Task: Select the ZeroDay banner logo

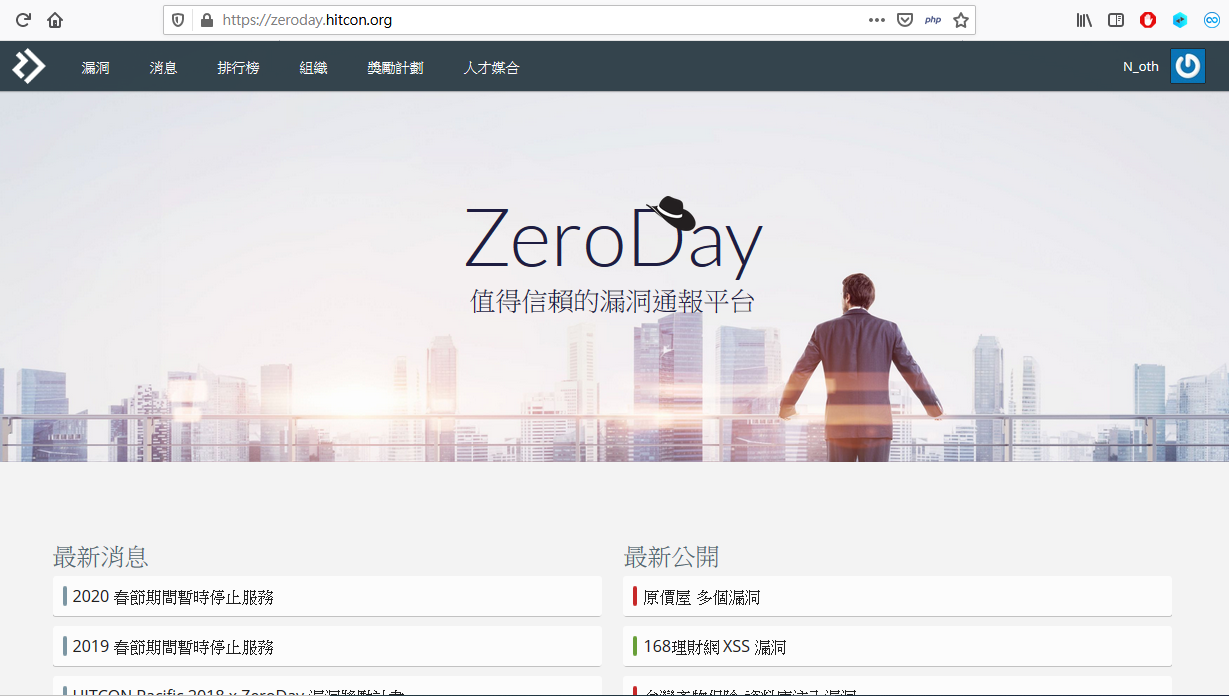Action: (614, 236)
